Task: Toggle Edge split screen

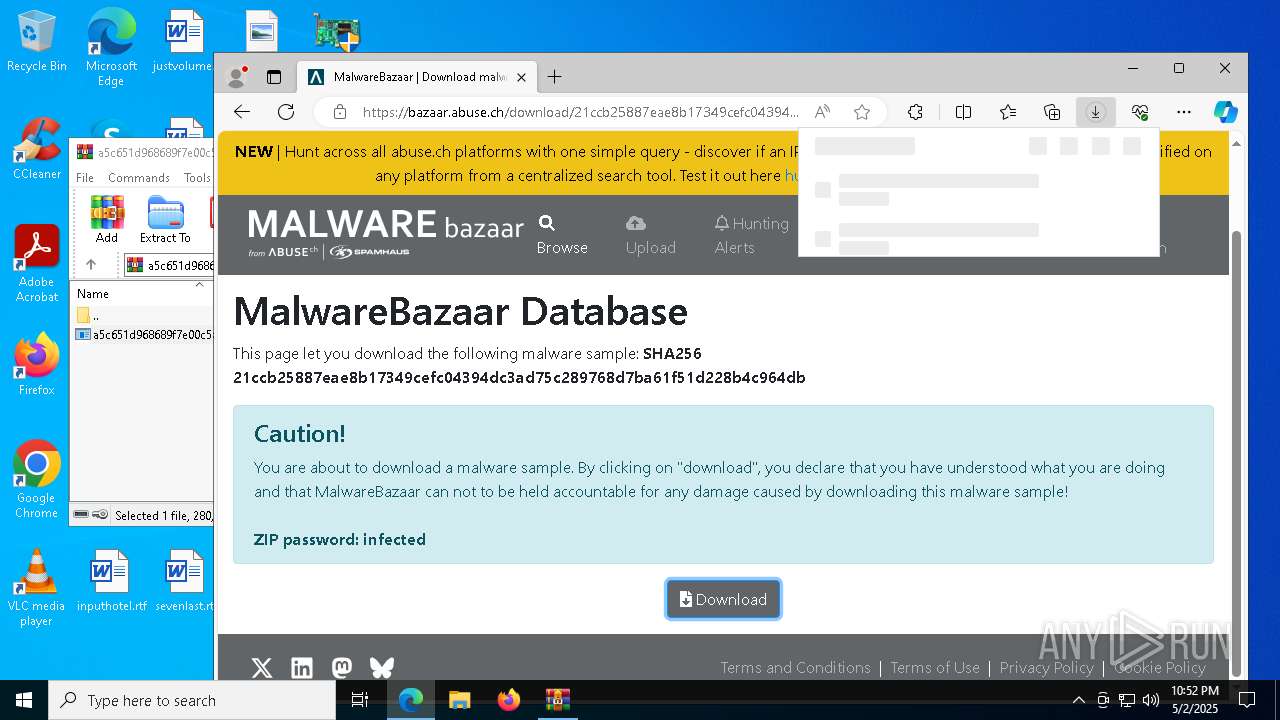Action: click(x=963, y=112)
